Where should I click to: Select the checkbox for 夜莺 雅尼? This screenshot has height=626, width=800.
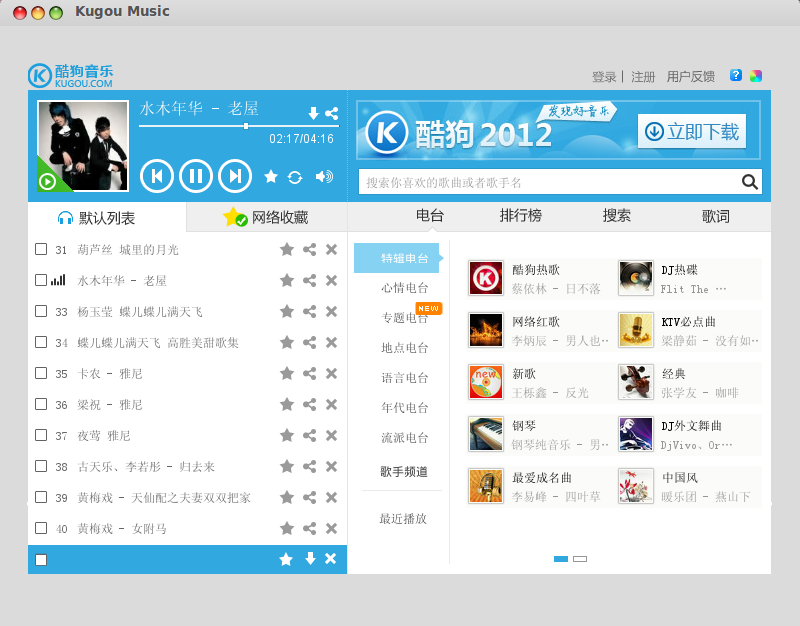(x=41, y=435)
